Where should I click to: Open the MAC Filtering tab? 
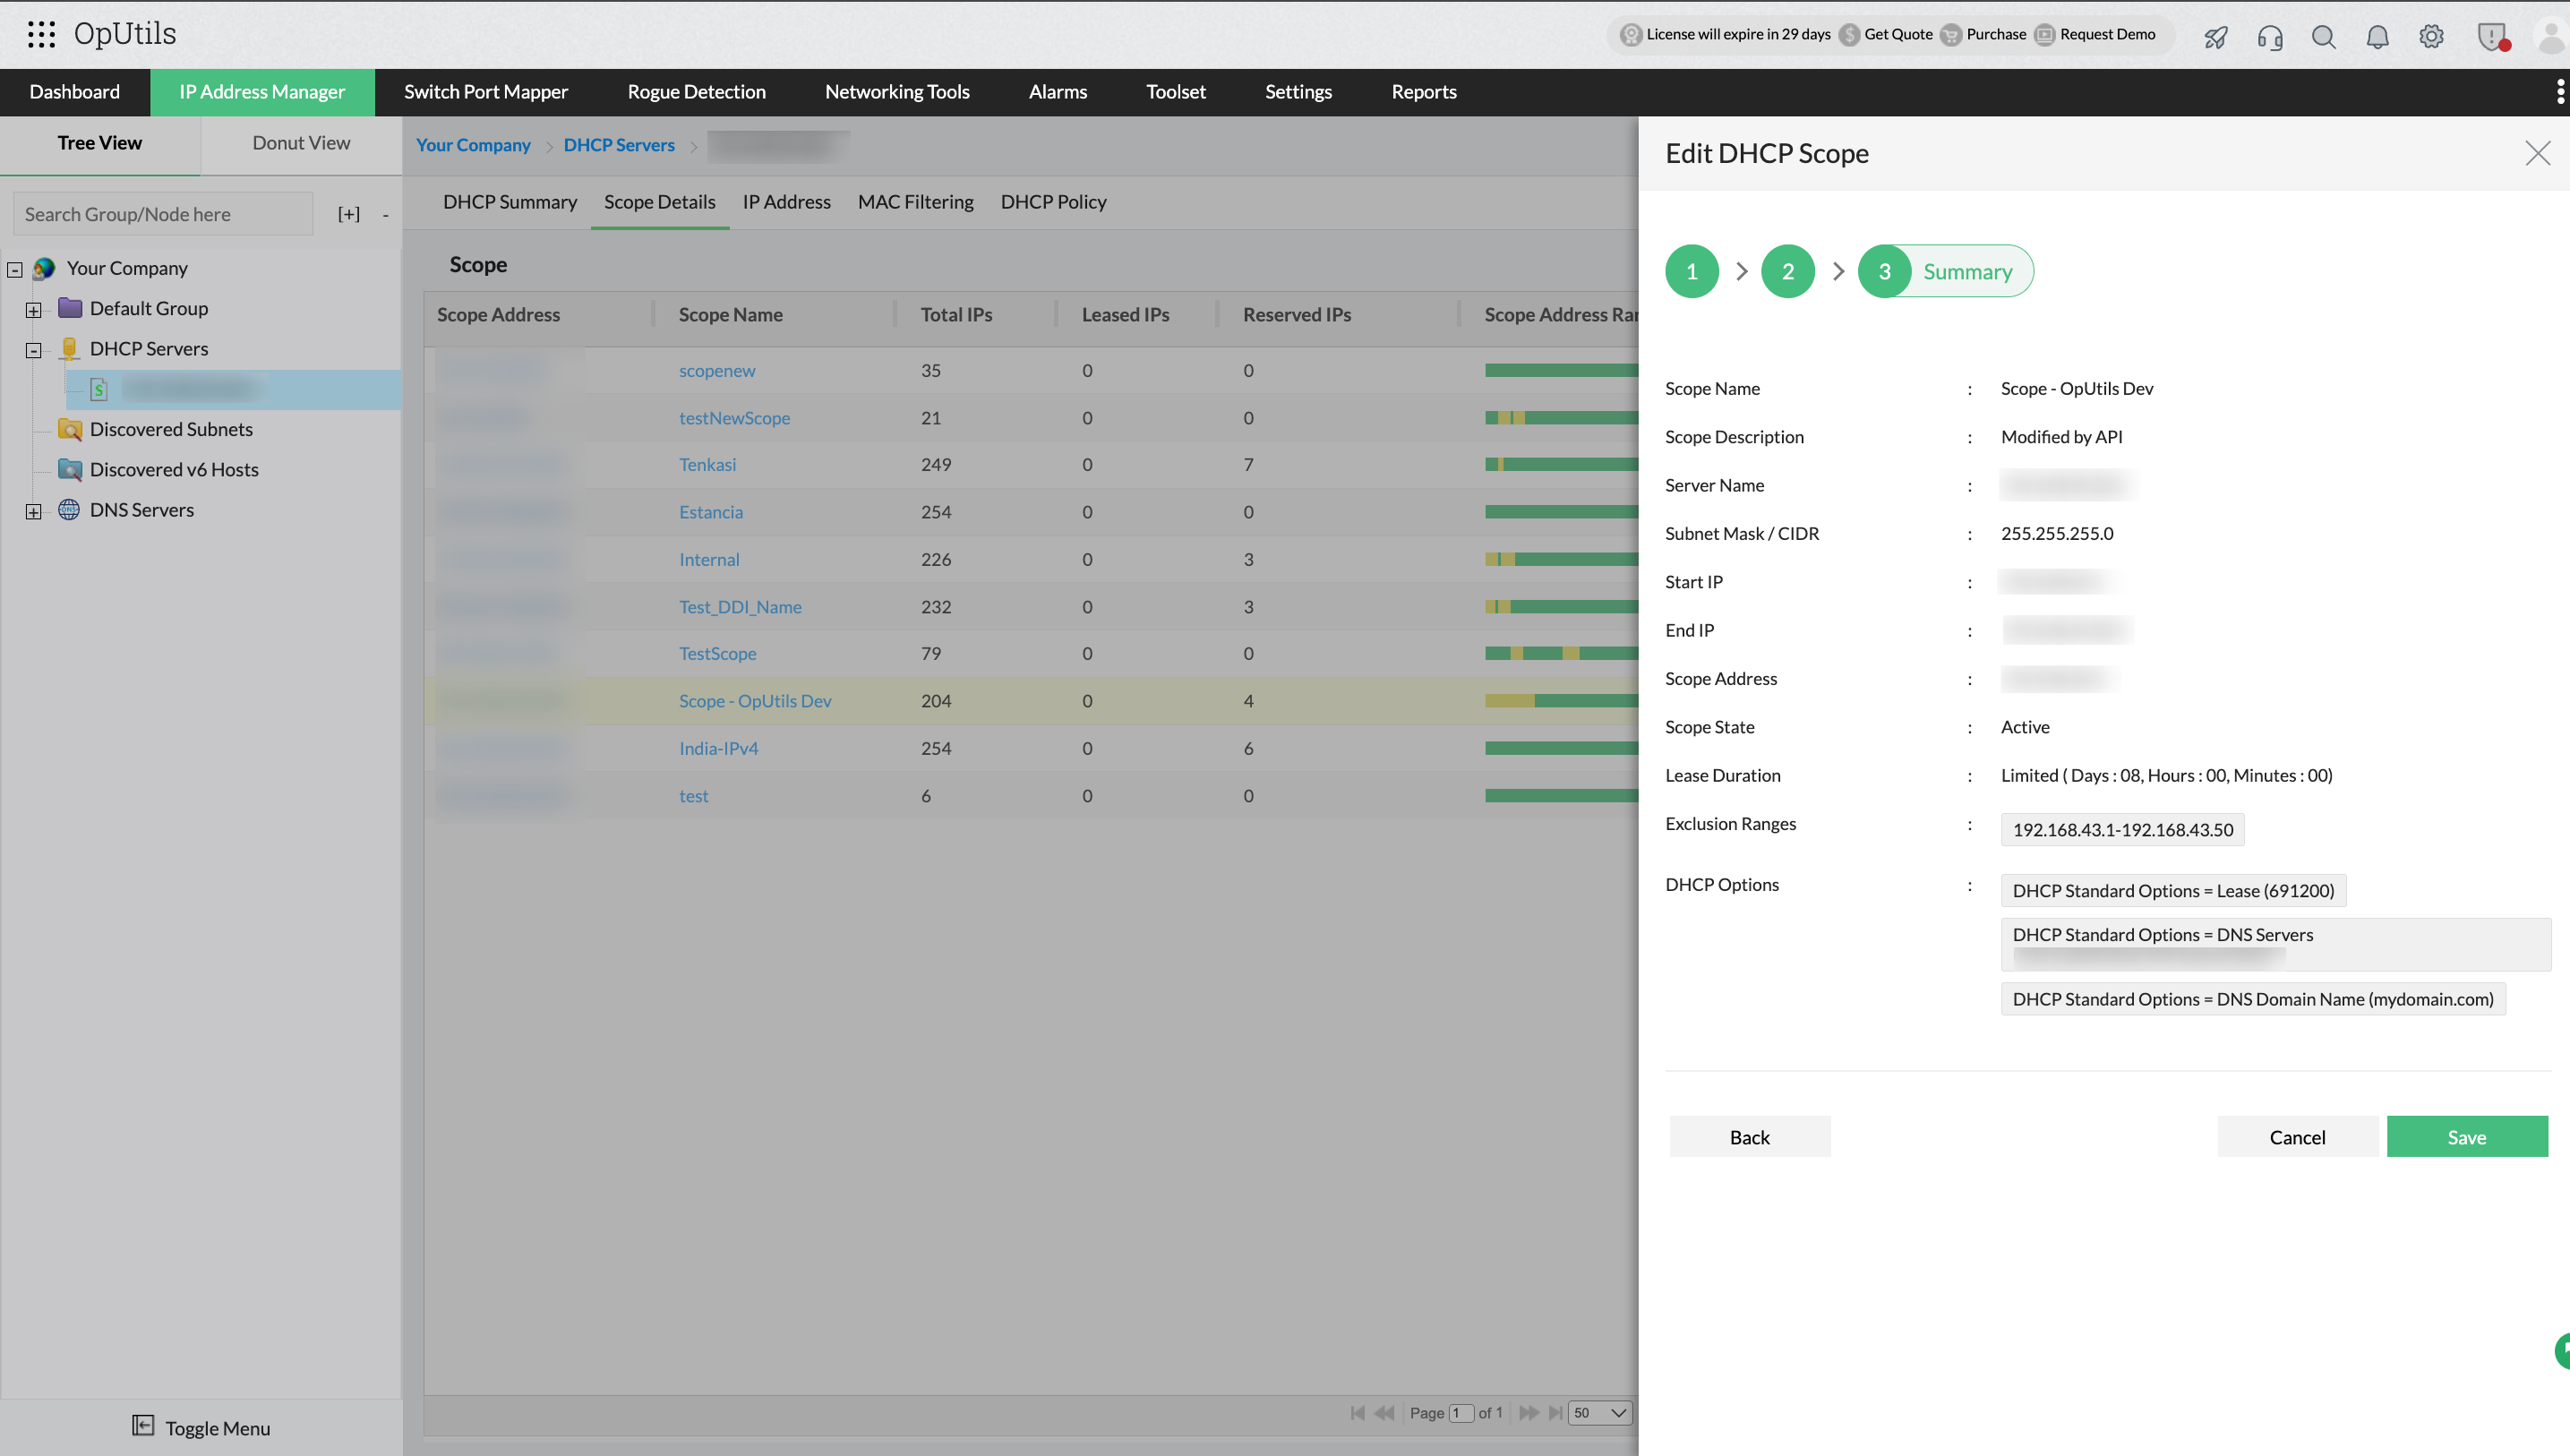(915, 202)
